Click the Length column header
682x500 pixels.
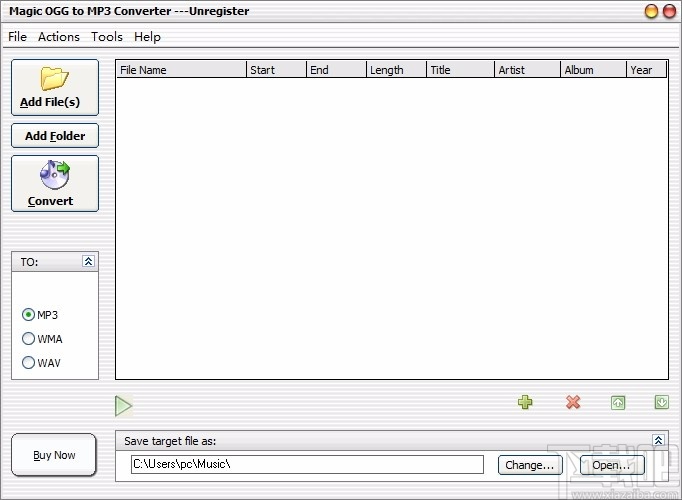coord(396,70)
